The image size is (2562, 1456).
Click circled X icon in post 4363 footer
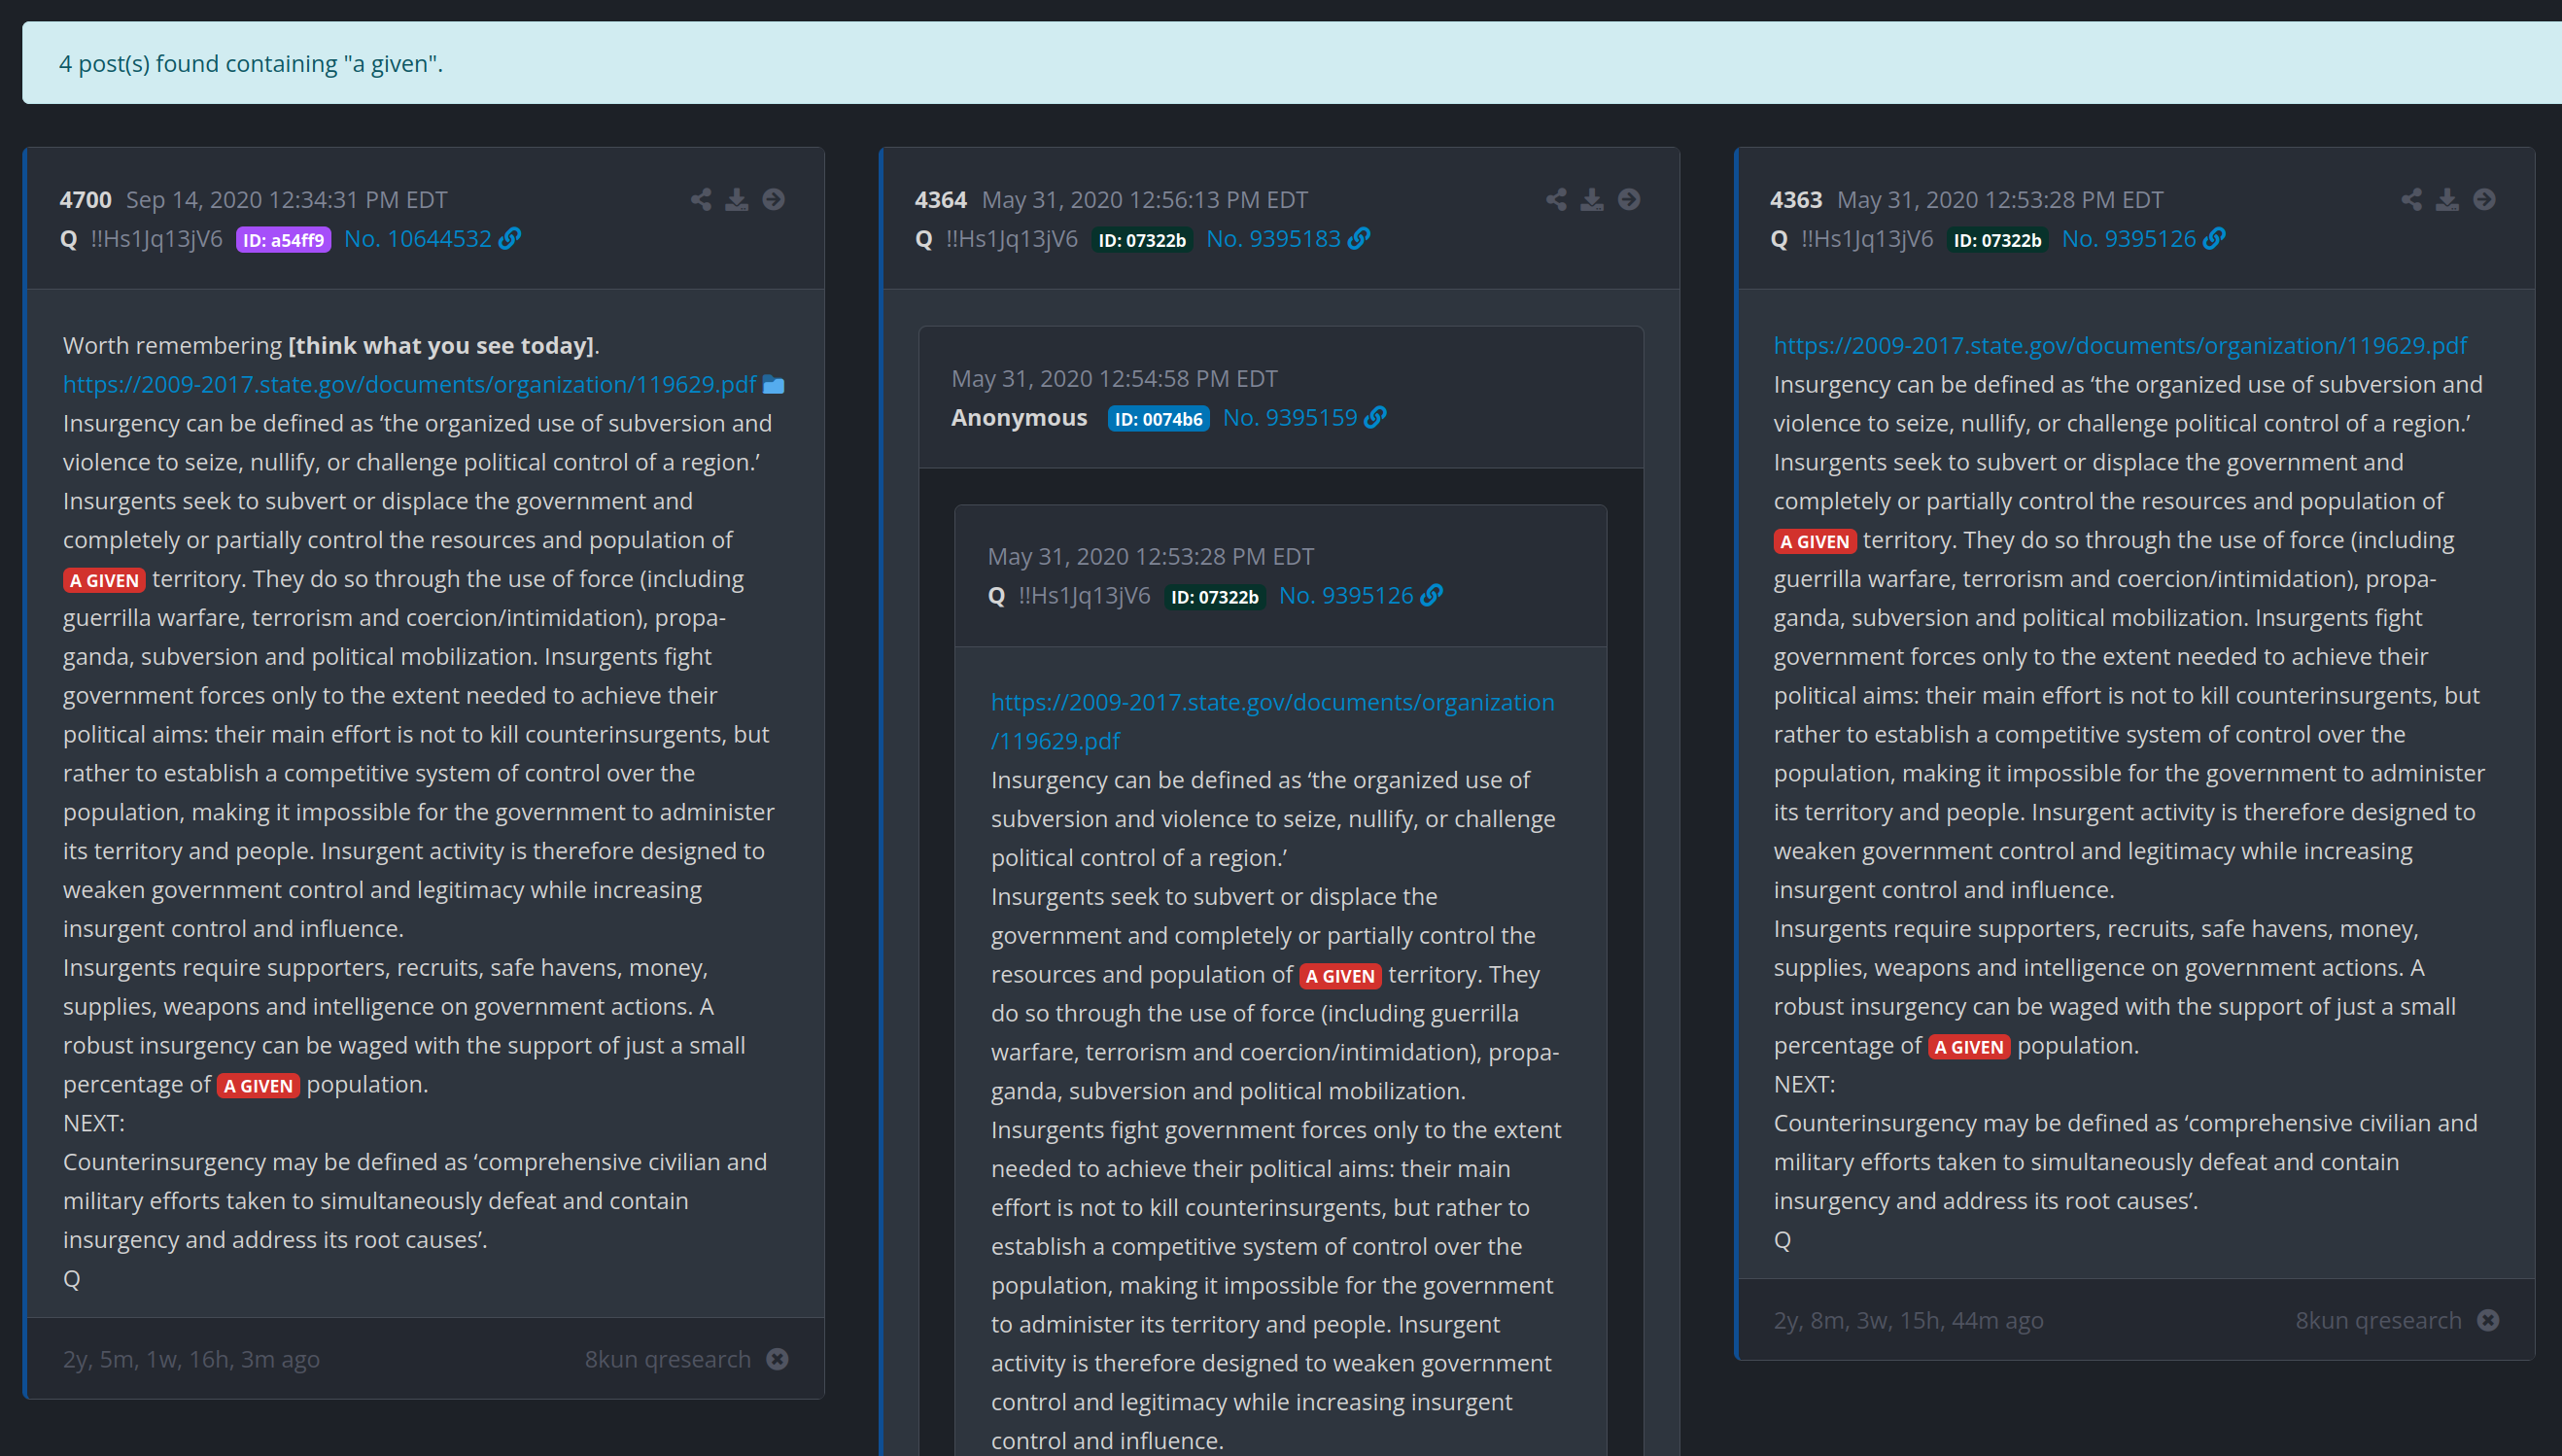pos(2489,1320)
